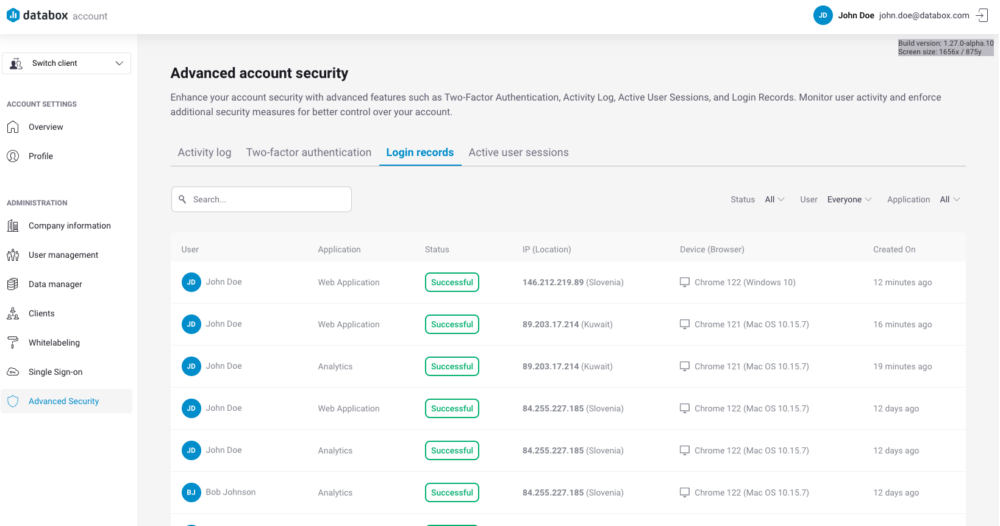
Task: Switch to the Activity log tab
Action: click(204, 152)
